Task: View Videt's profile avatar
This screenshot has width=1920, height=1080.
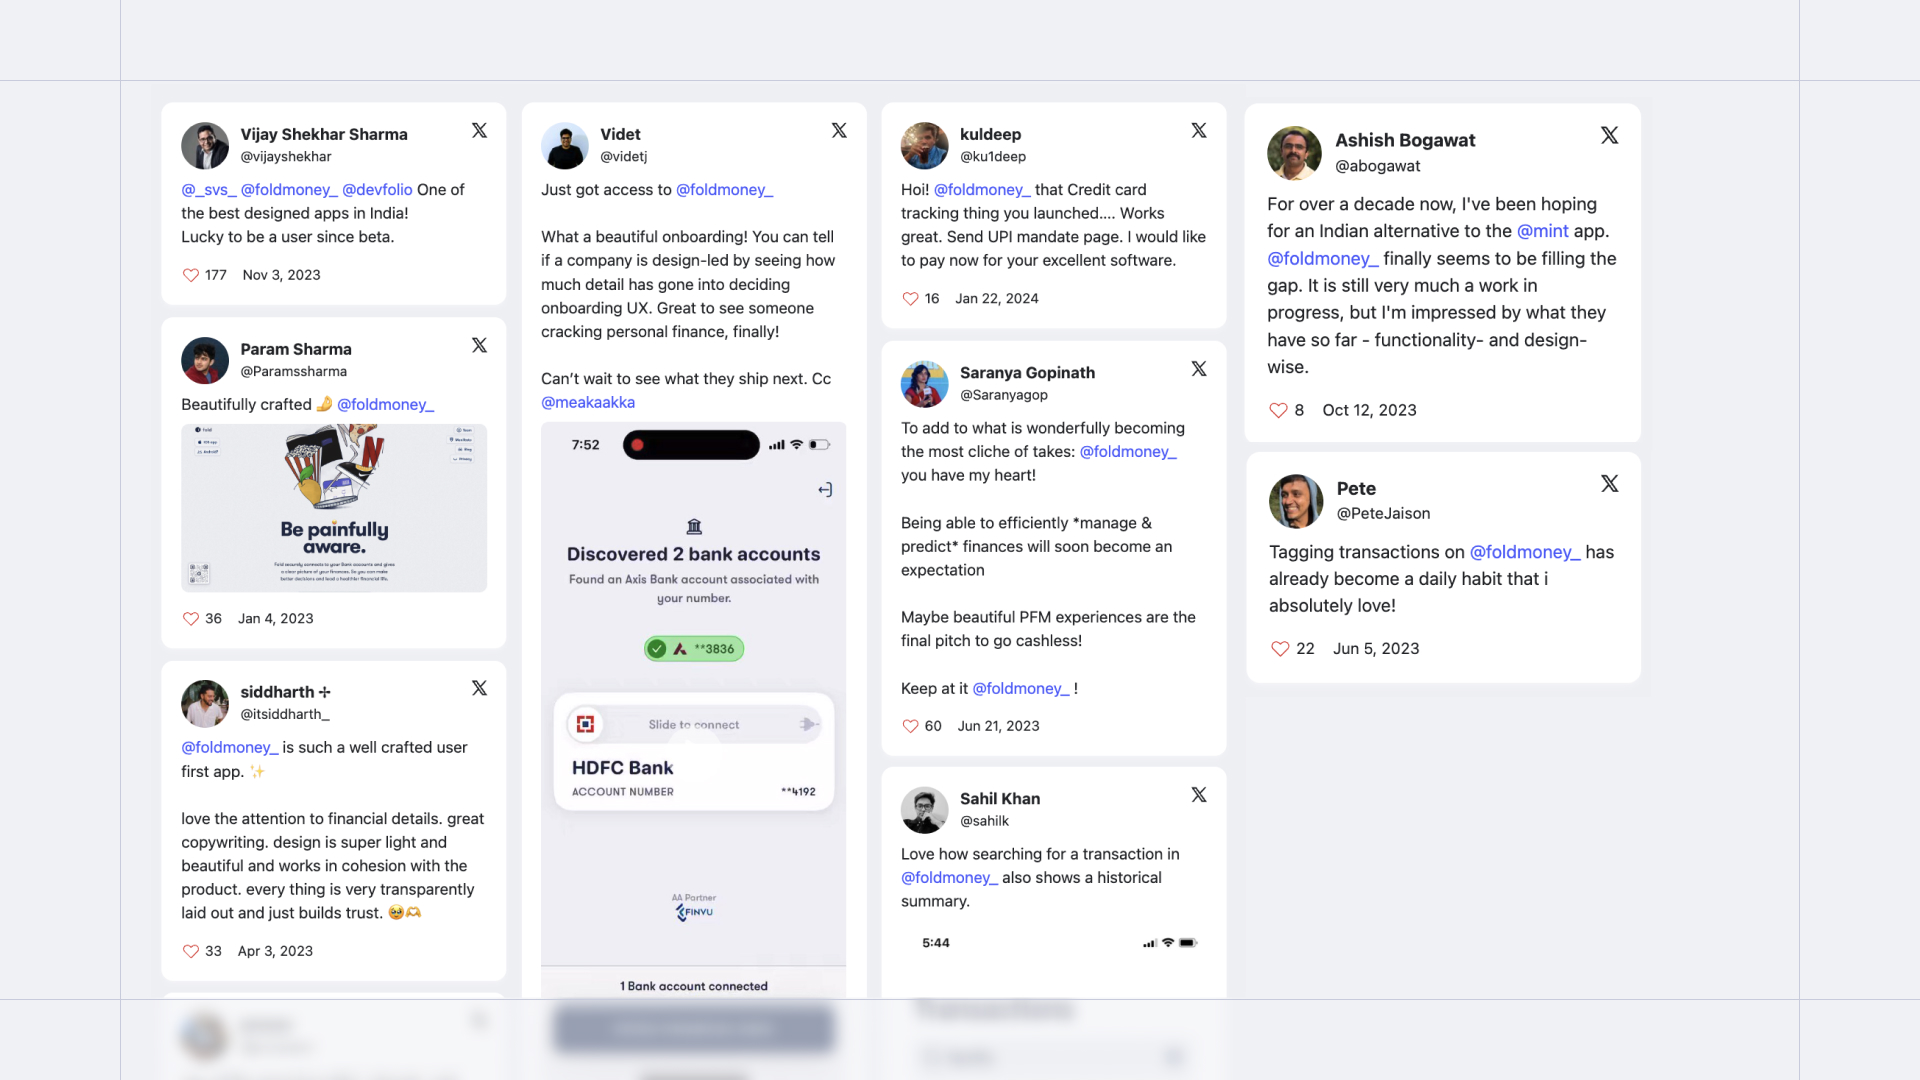Action: point(565,146)
